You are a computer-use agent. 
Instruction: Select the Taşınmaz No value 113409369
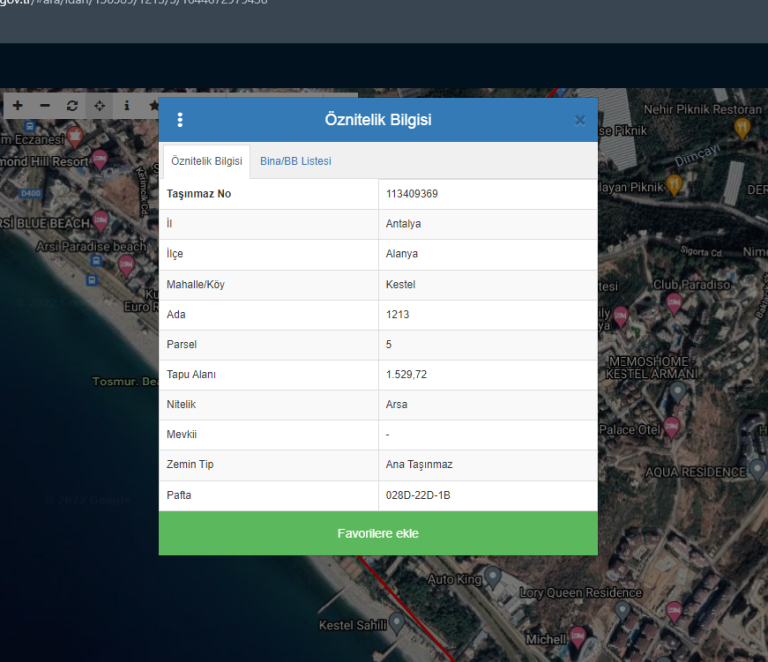412,194
